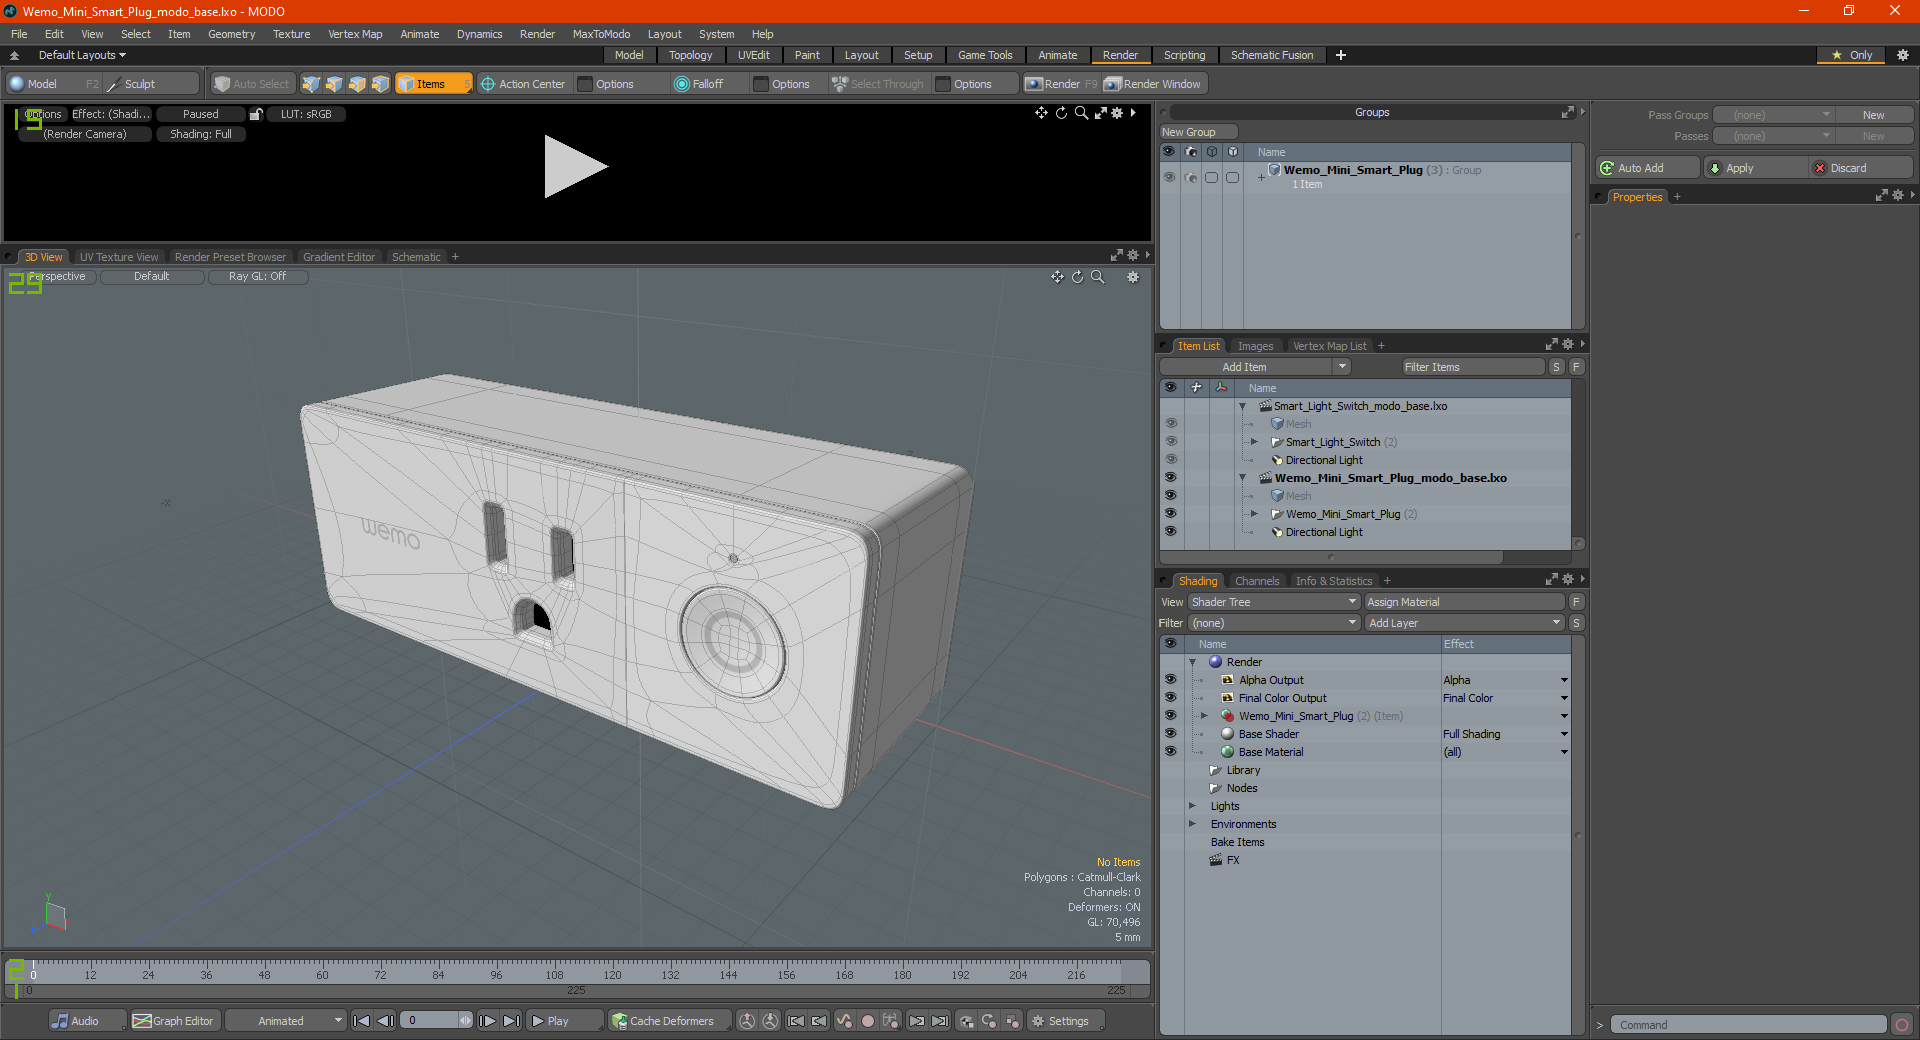Click the Discard button
Viewport: 1920px width, 1040px height.
pyautogui.click(x=1861, y=168)
